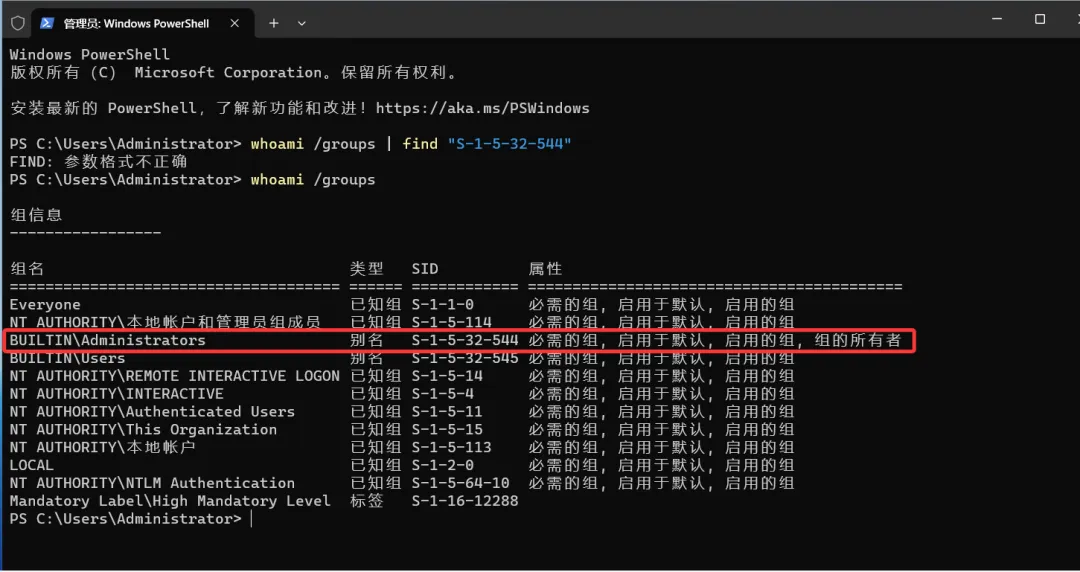Open a new tab with plus button
Screen dimensions: 1080x572
coord(273,23)
